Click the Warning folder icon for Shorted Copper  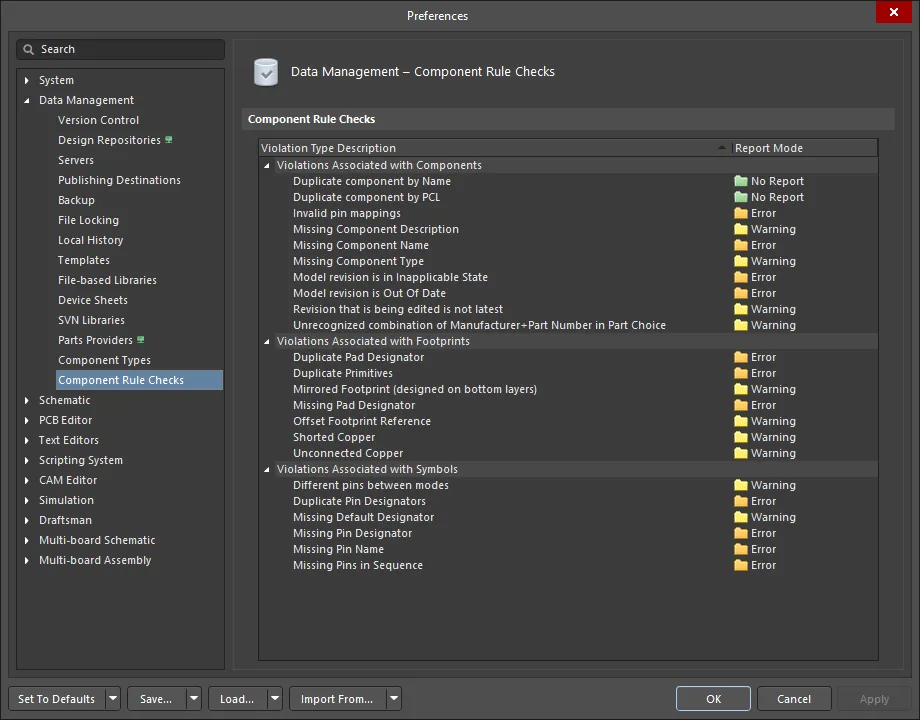740,437
